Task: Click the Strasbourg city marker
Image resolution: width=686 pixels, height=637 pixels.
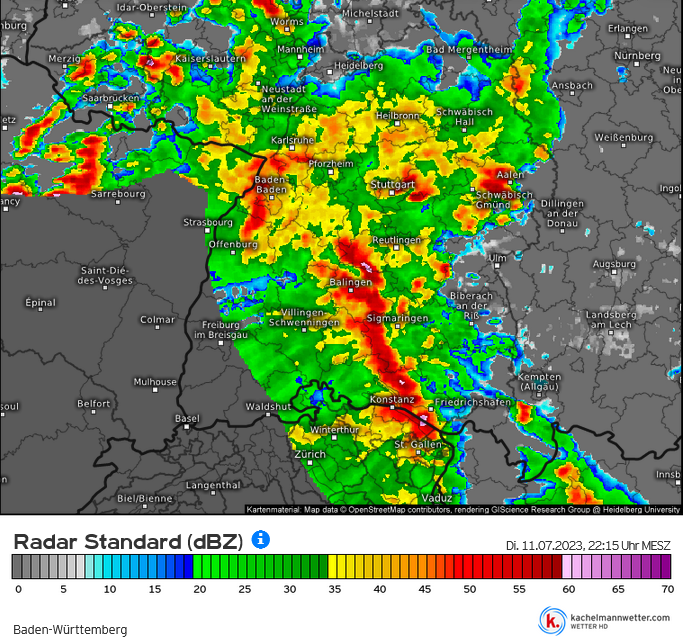Action: 210,231
